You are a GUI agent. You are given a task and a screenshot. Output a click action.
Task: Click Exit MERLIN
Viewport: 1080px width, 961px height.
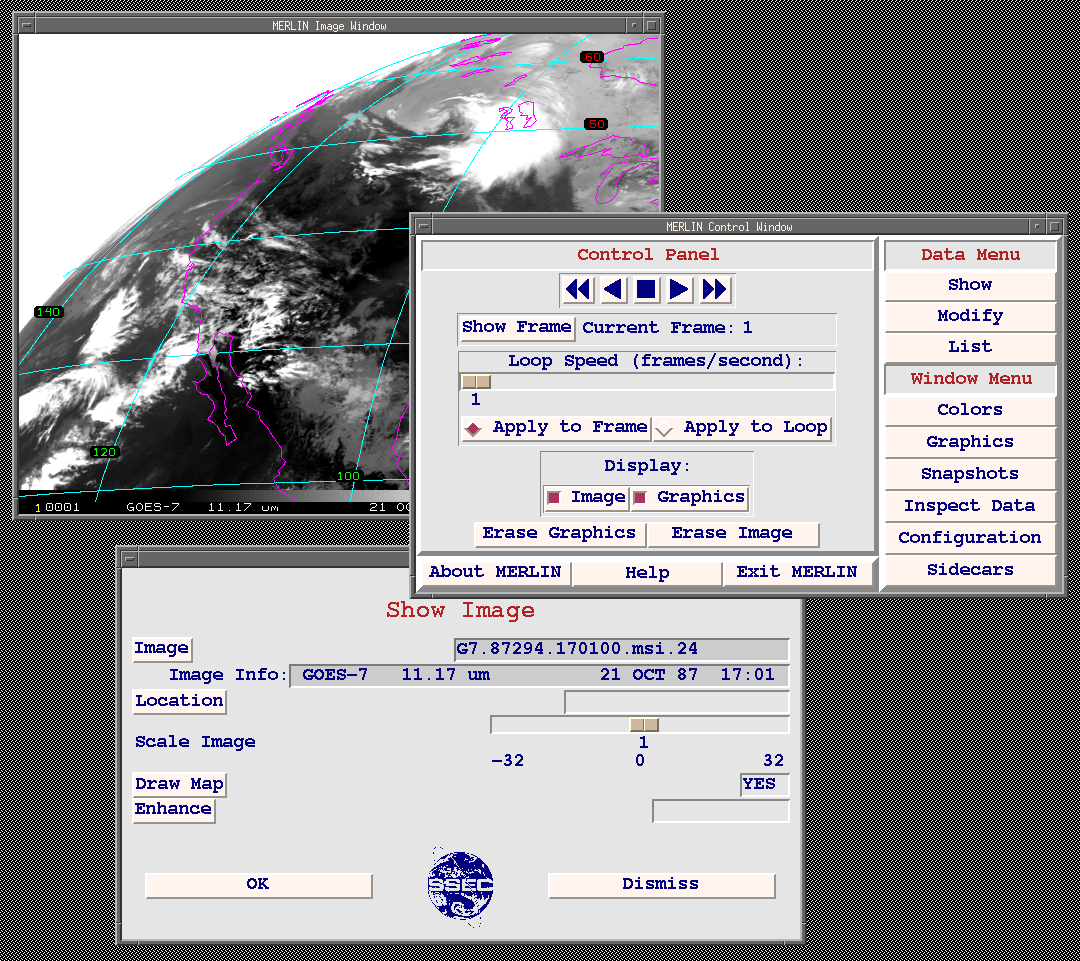pyautogui.click(x=797, y=572)
